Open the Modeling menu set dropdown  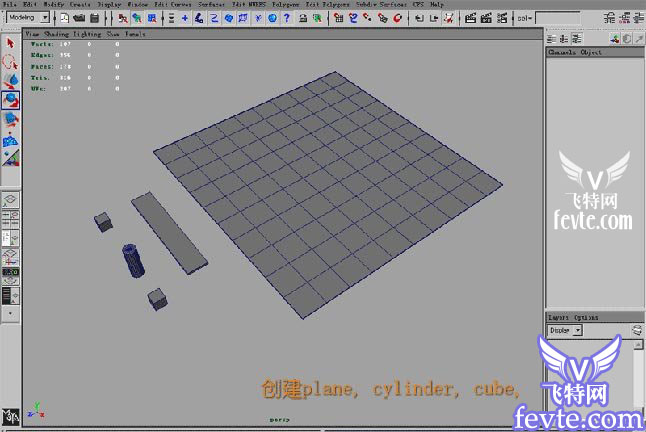pos(45,18)
